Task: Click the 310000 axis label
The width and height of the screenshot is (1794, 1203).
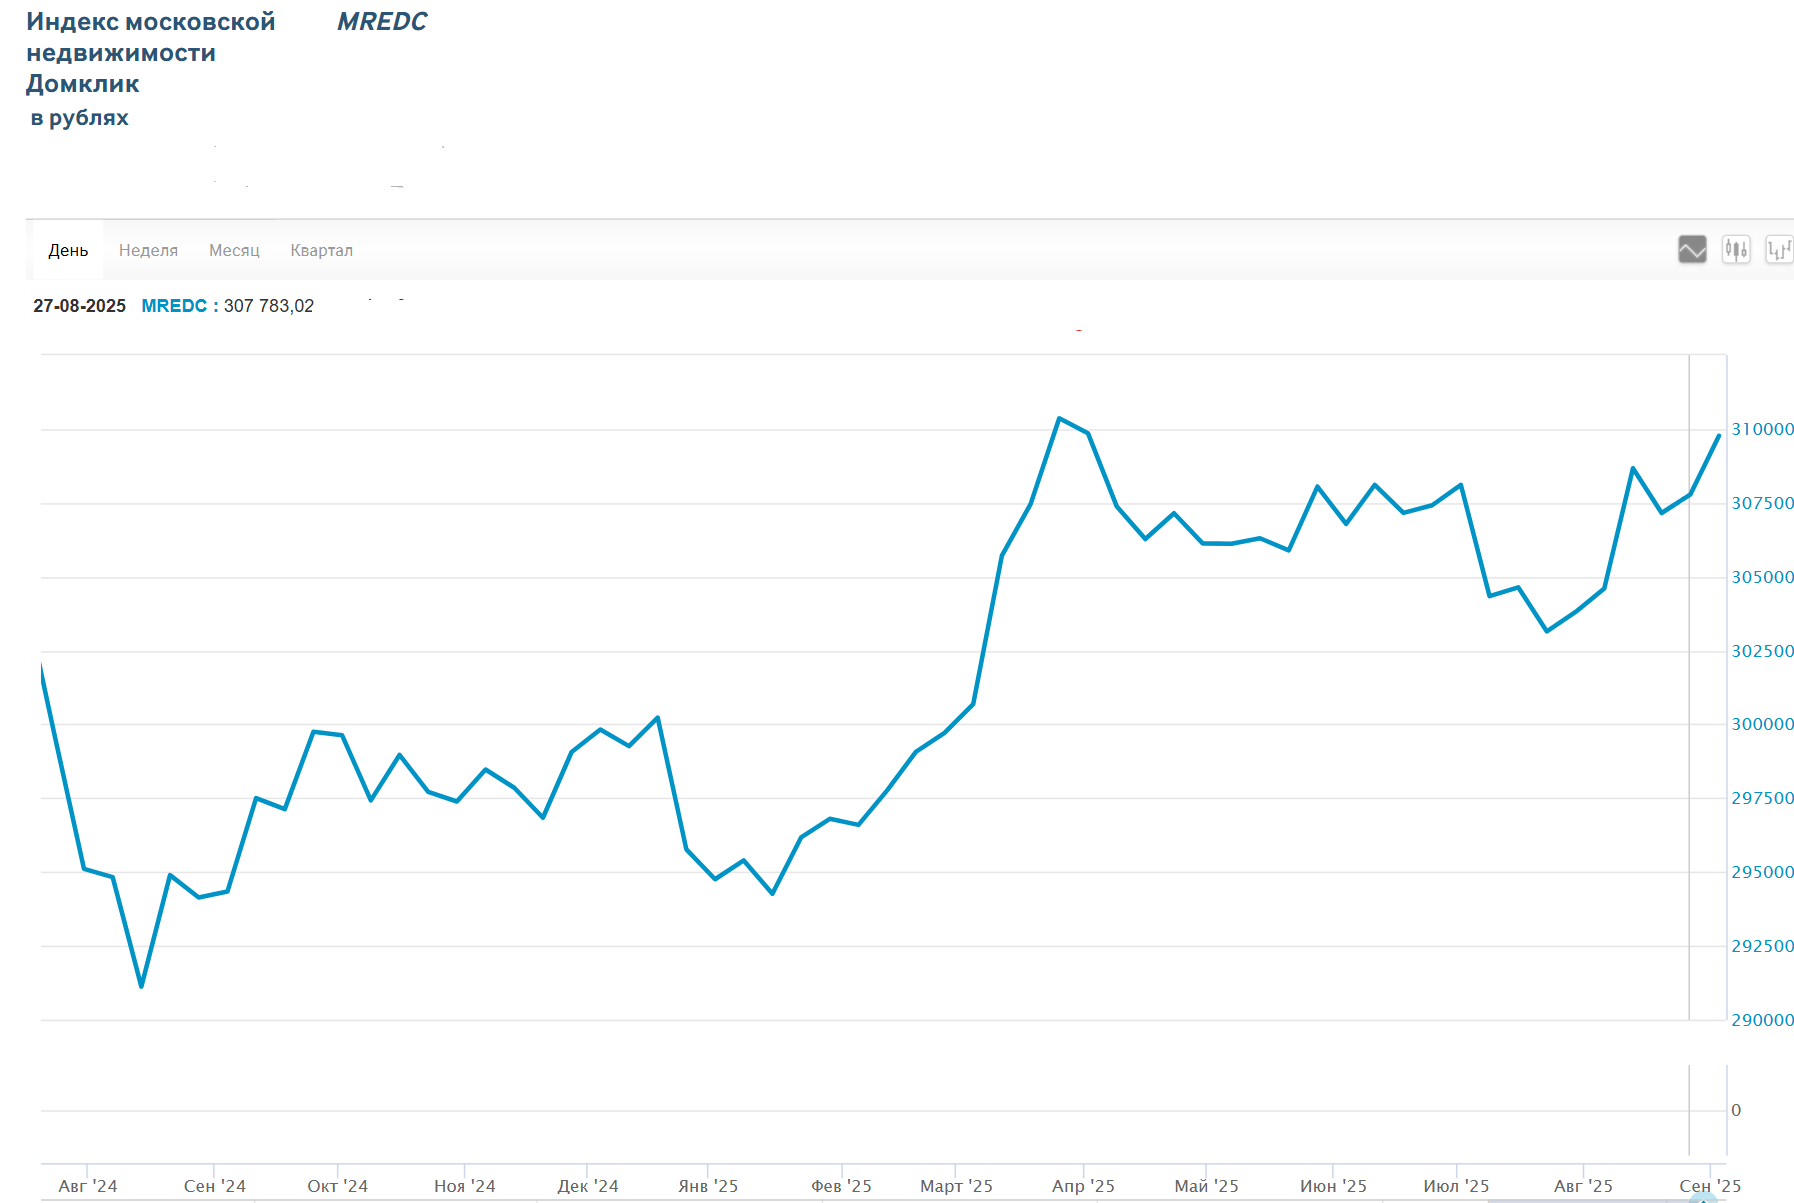Action: tap(1762, 429)
